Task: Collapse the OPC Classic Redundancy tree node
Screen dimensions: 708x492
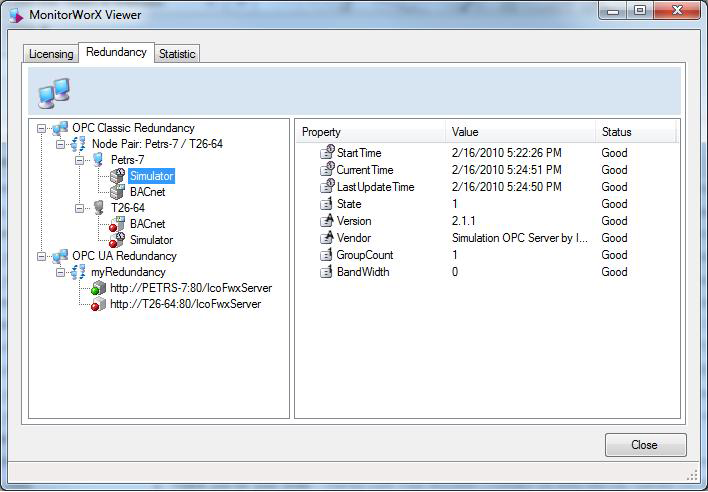Action: pos(42,128)
